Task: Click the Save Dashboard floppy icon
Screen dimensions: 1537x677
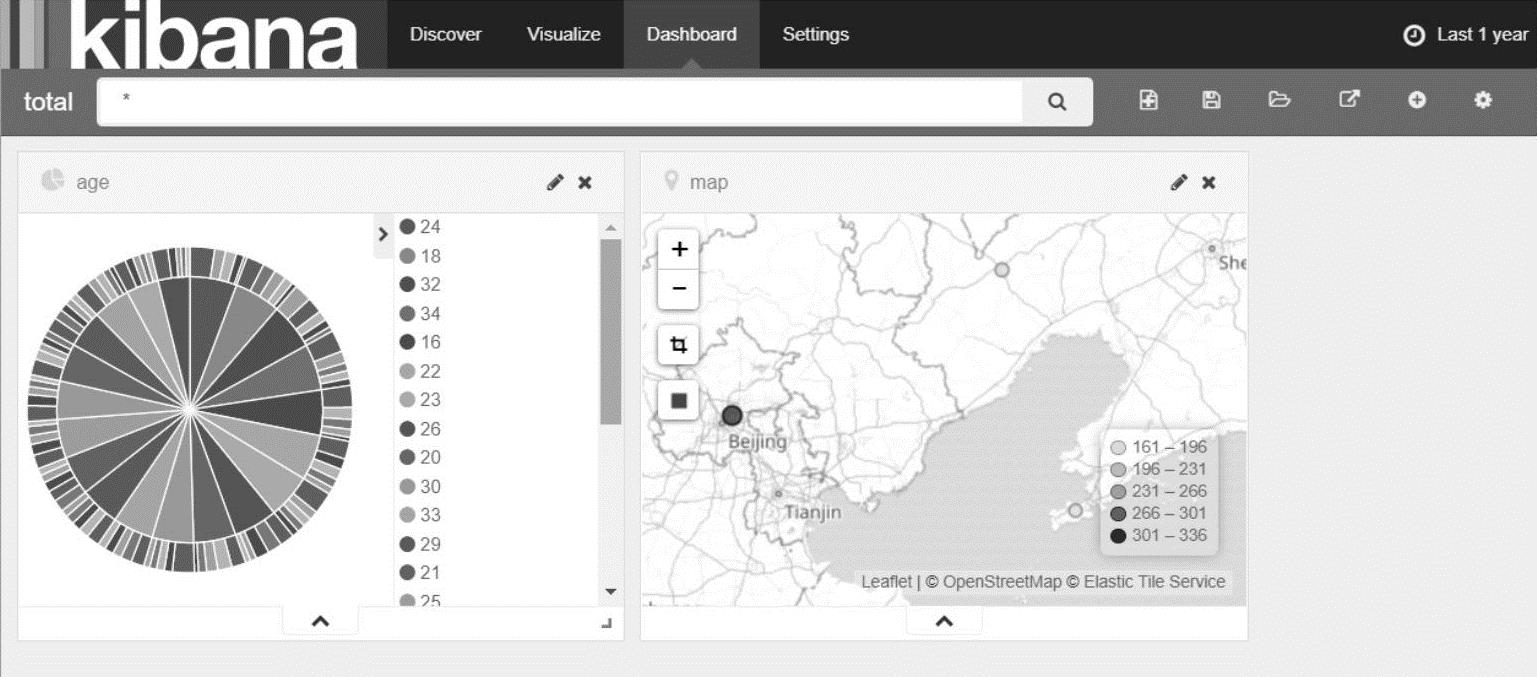Action: (x=1211, y=100)
